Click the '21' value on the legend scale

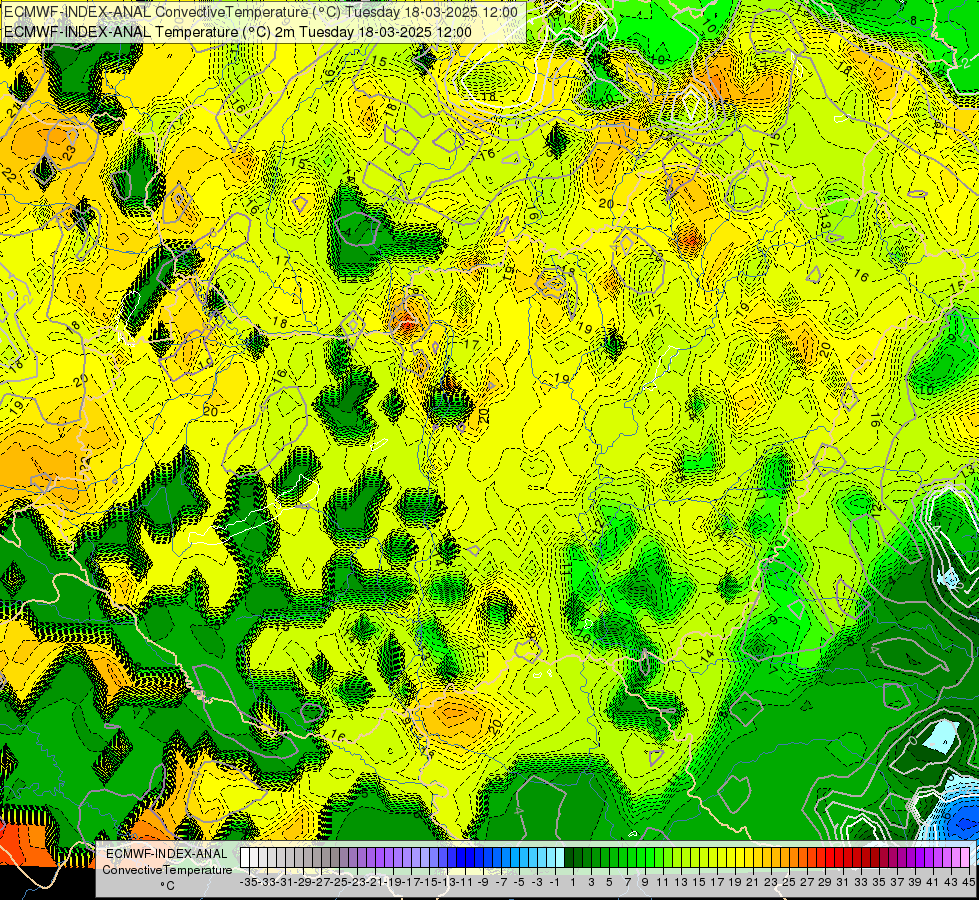point(752,881)
